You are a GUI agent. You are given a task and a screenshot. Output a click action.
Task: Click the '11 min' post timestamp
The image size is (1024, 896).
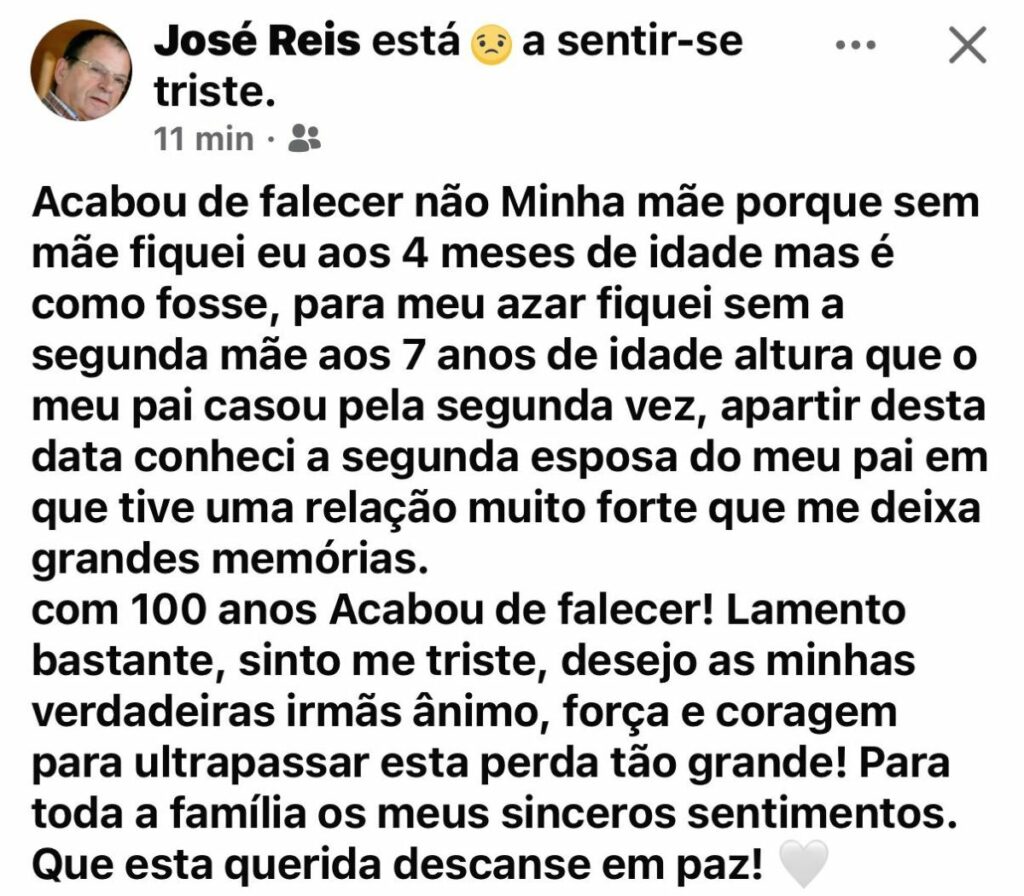(x=204, y=138)
